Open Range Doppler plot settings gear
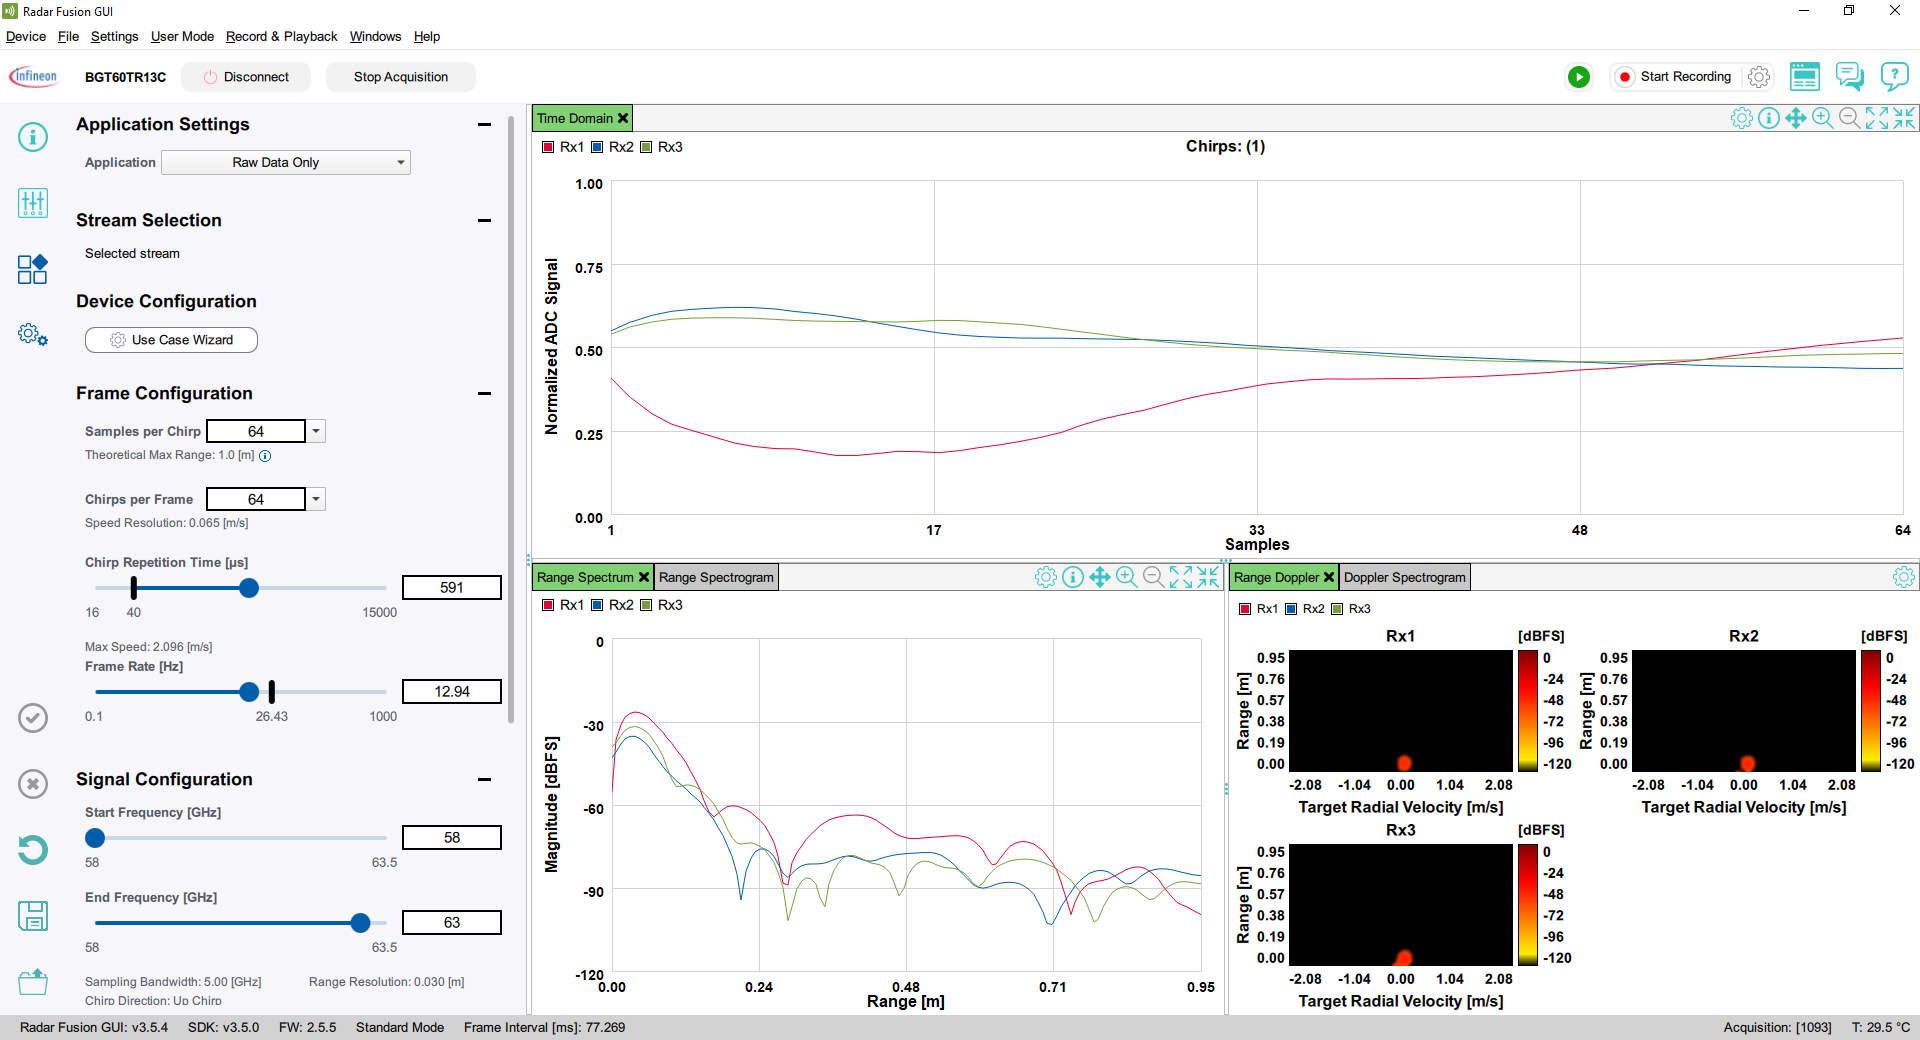Viewport: 1920px width, 1040px height. (1904, 577)
